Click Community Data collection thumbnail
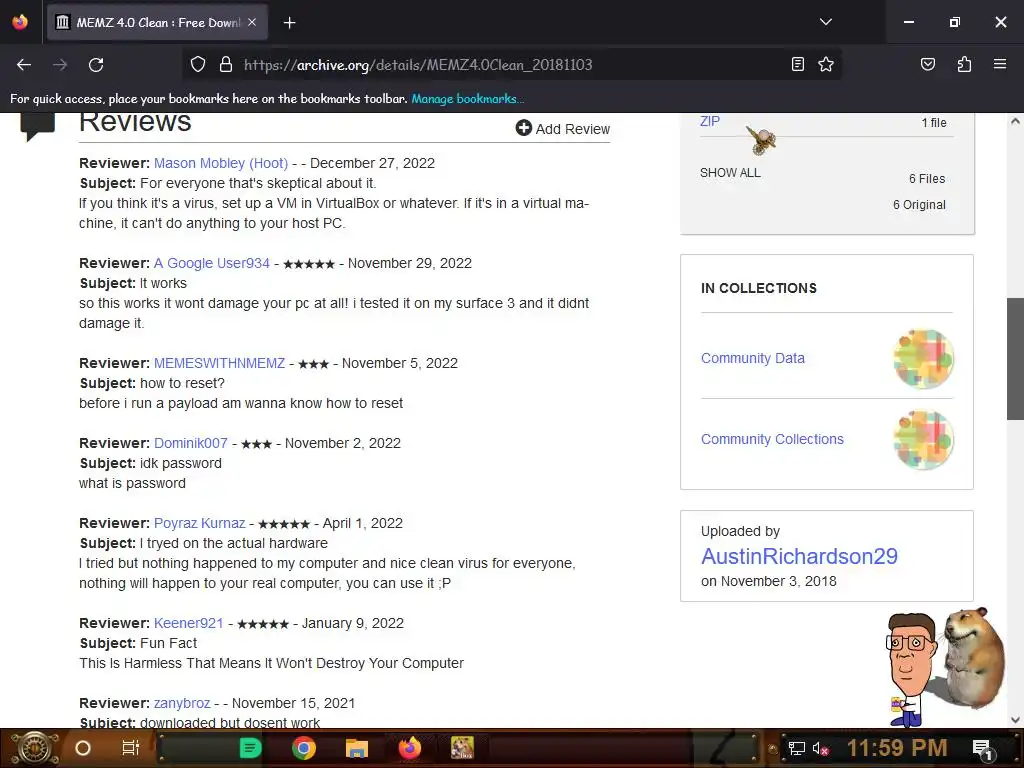 [923, 359]
